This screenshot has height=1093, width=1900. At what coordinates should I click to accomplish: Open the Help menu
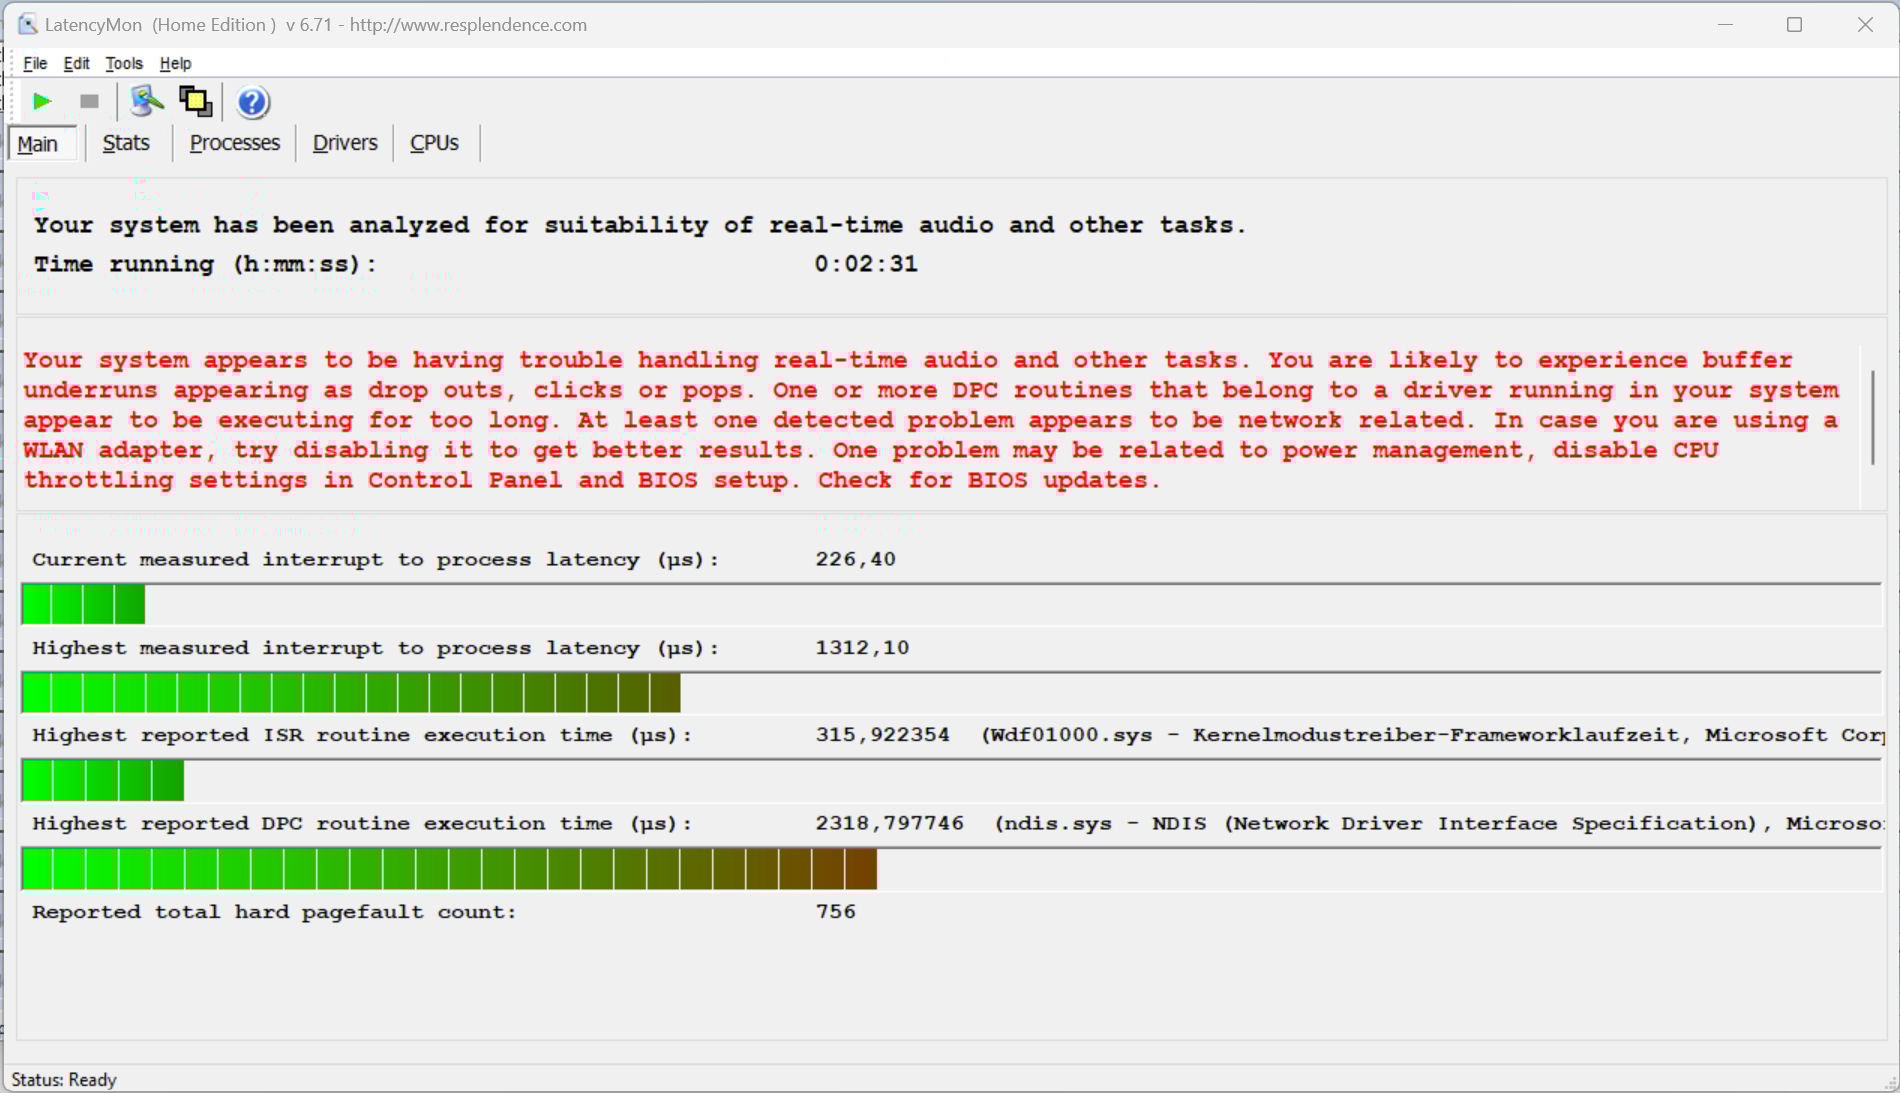coord(175,63)
